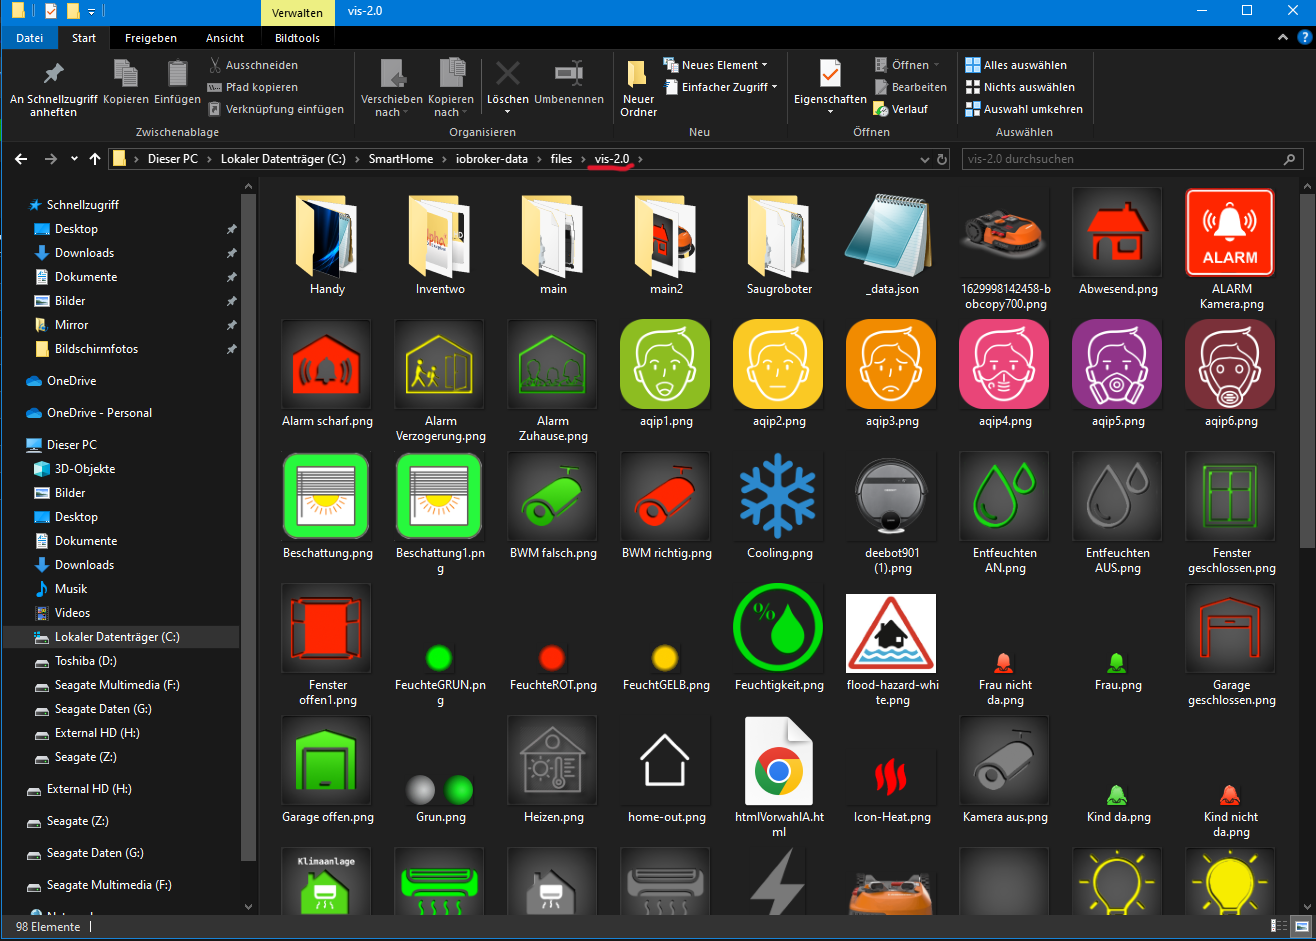Click the Verwalten contextual tab
1316x941 pixels.
coord(296,12)
